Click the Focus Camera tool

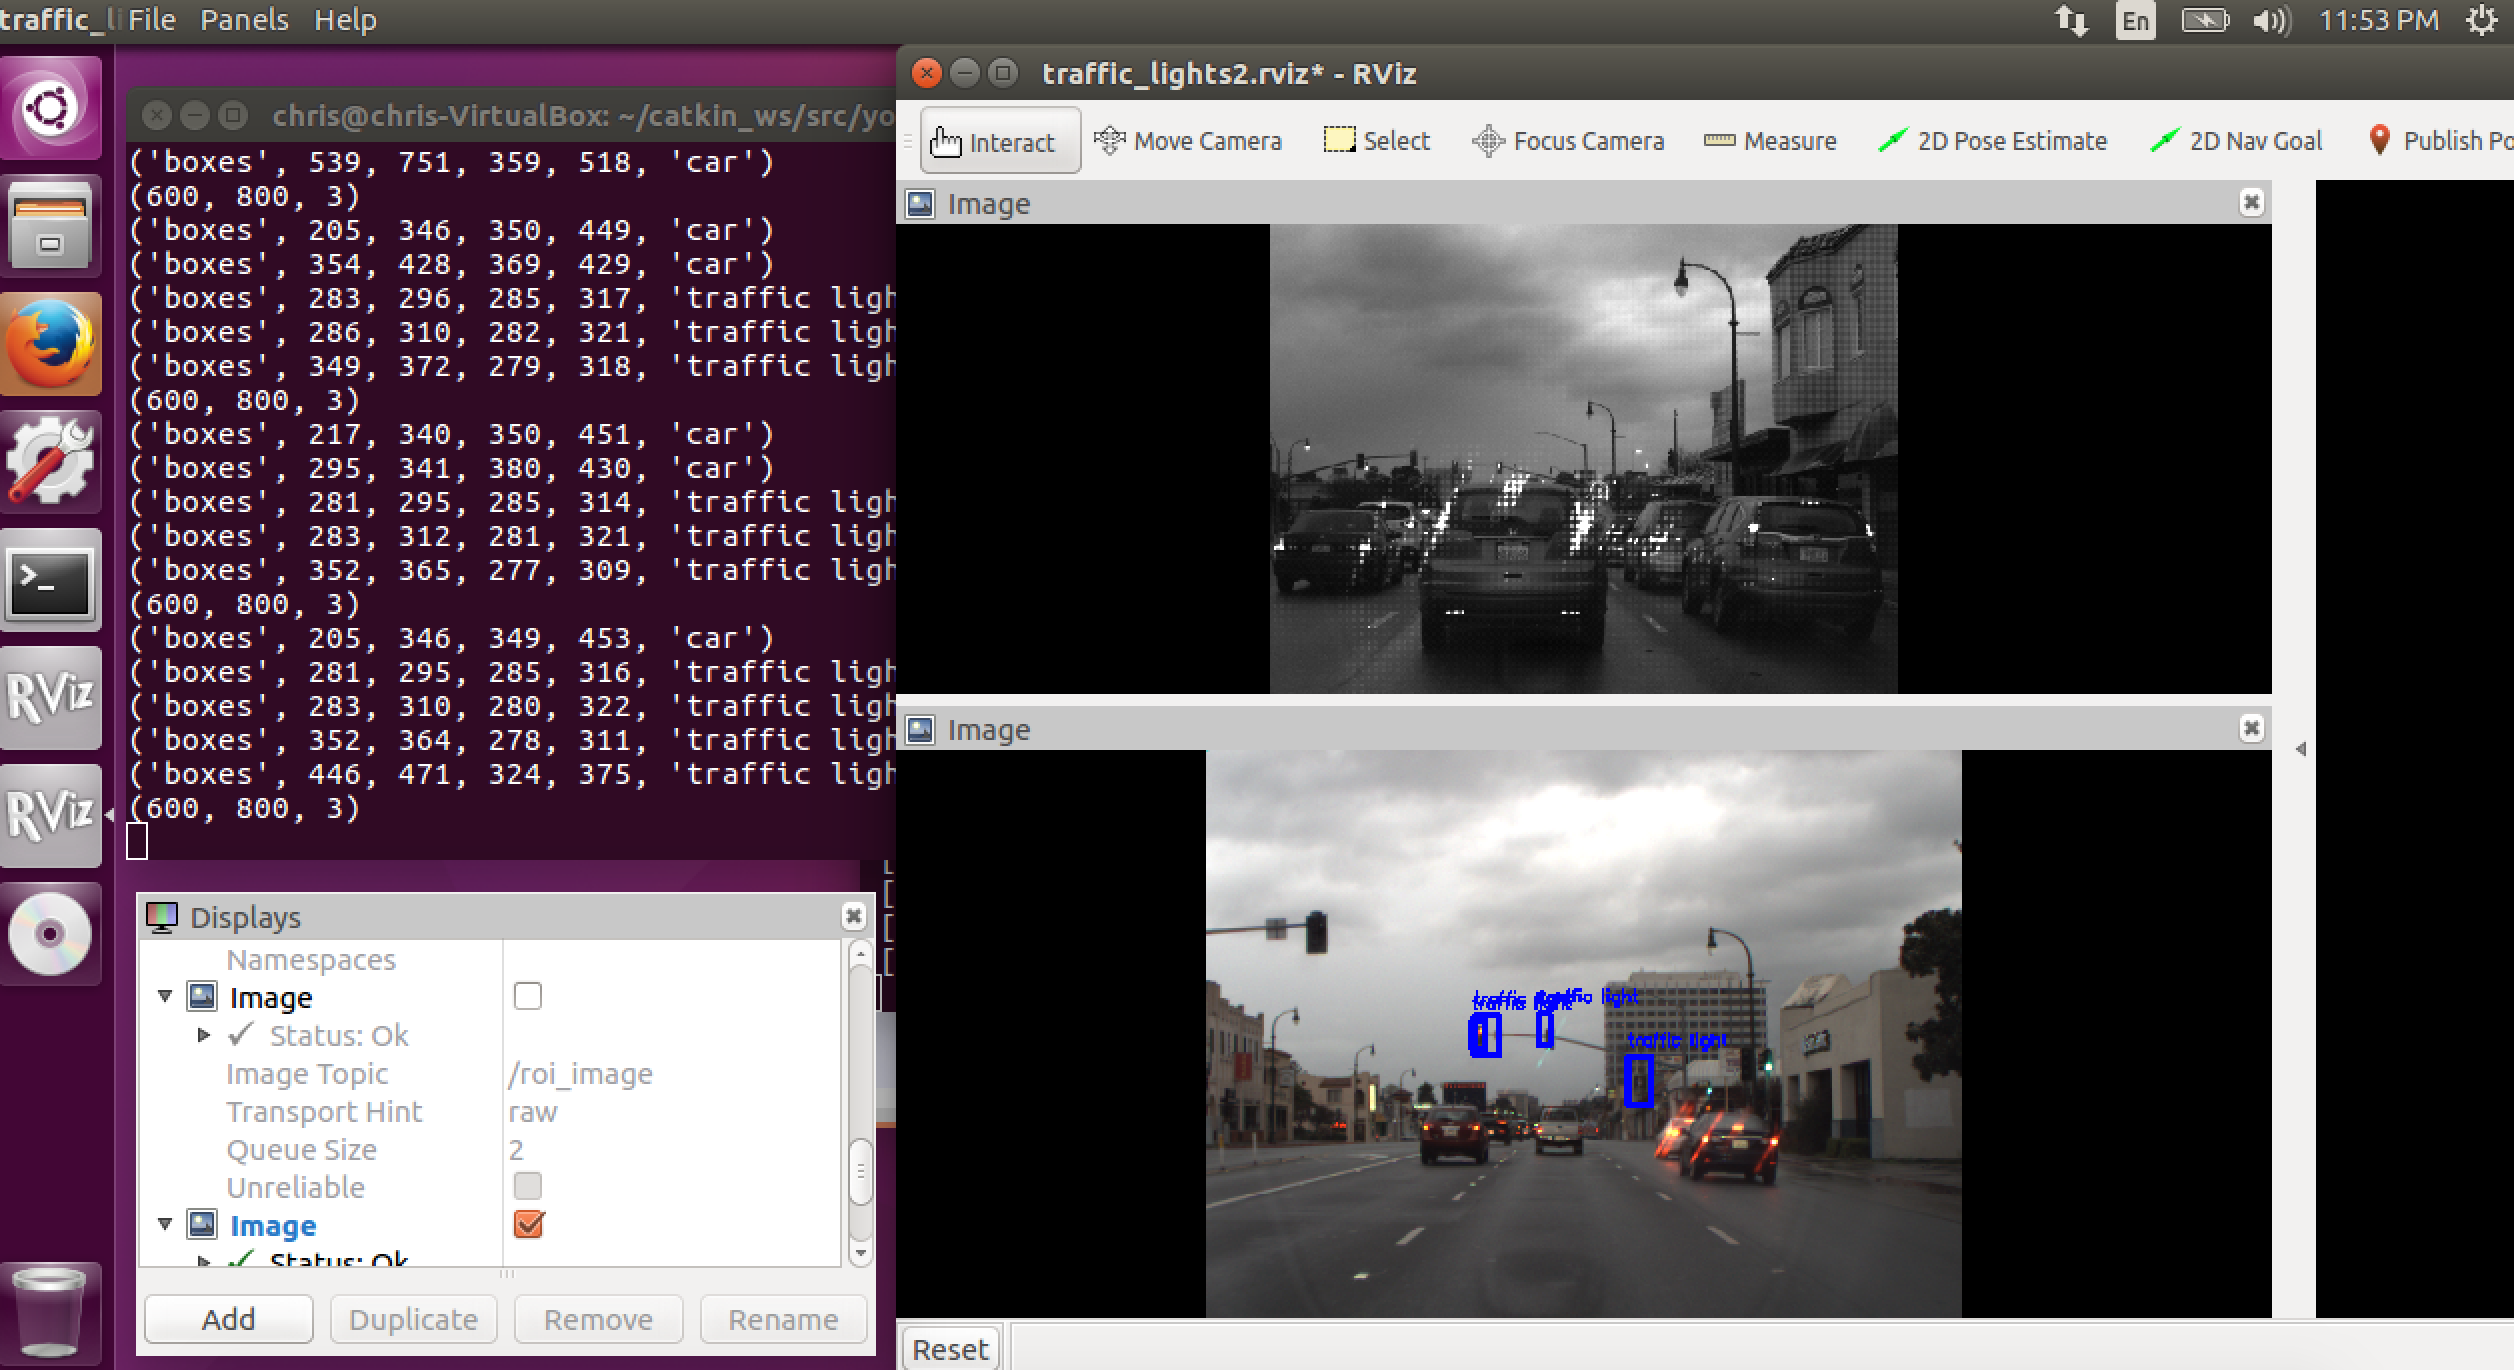tap(1568, 141)
